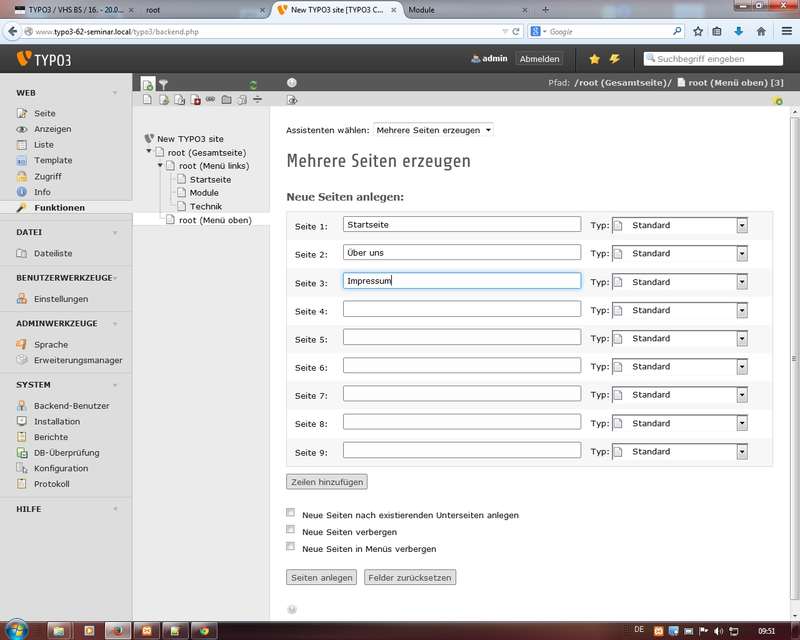Collapse the 'root (Menü links)' tree node
This screenshot has width=800, height=640.
160,165
